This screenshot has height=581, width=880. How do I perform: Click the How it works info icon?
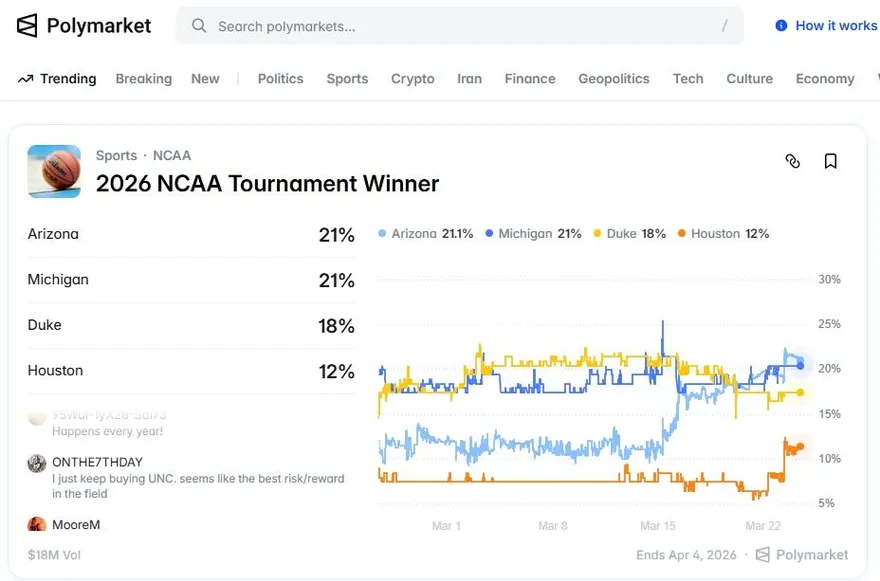[x=781, y=26]
